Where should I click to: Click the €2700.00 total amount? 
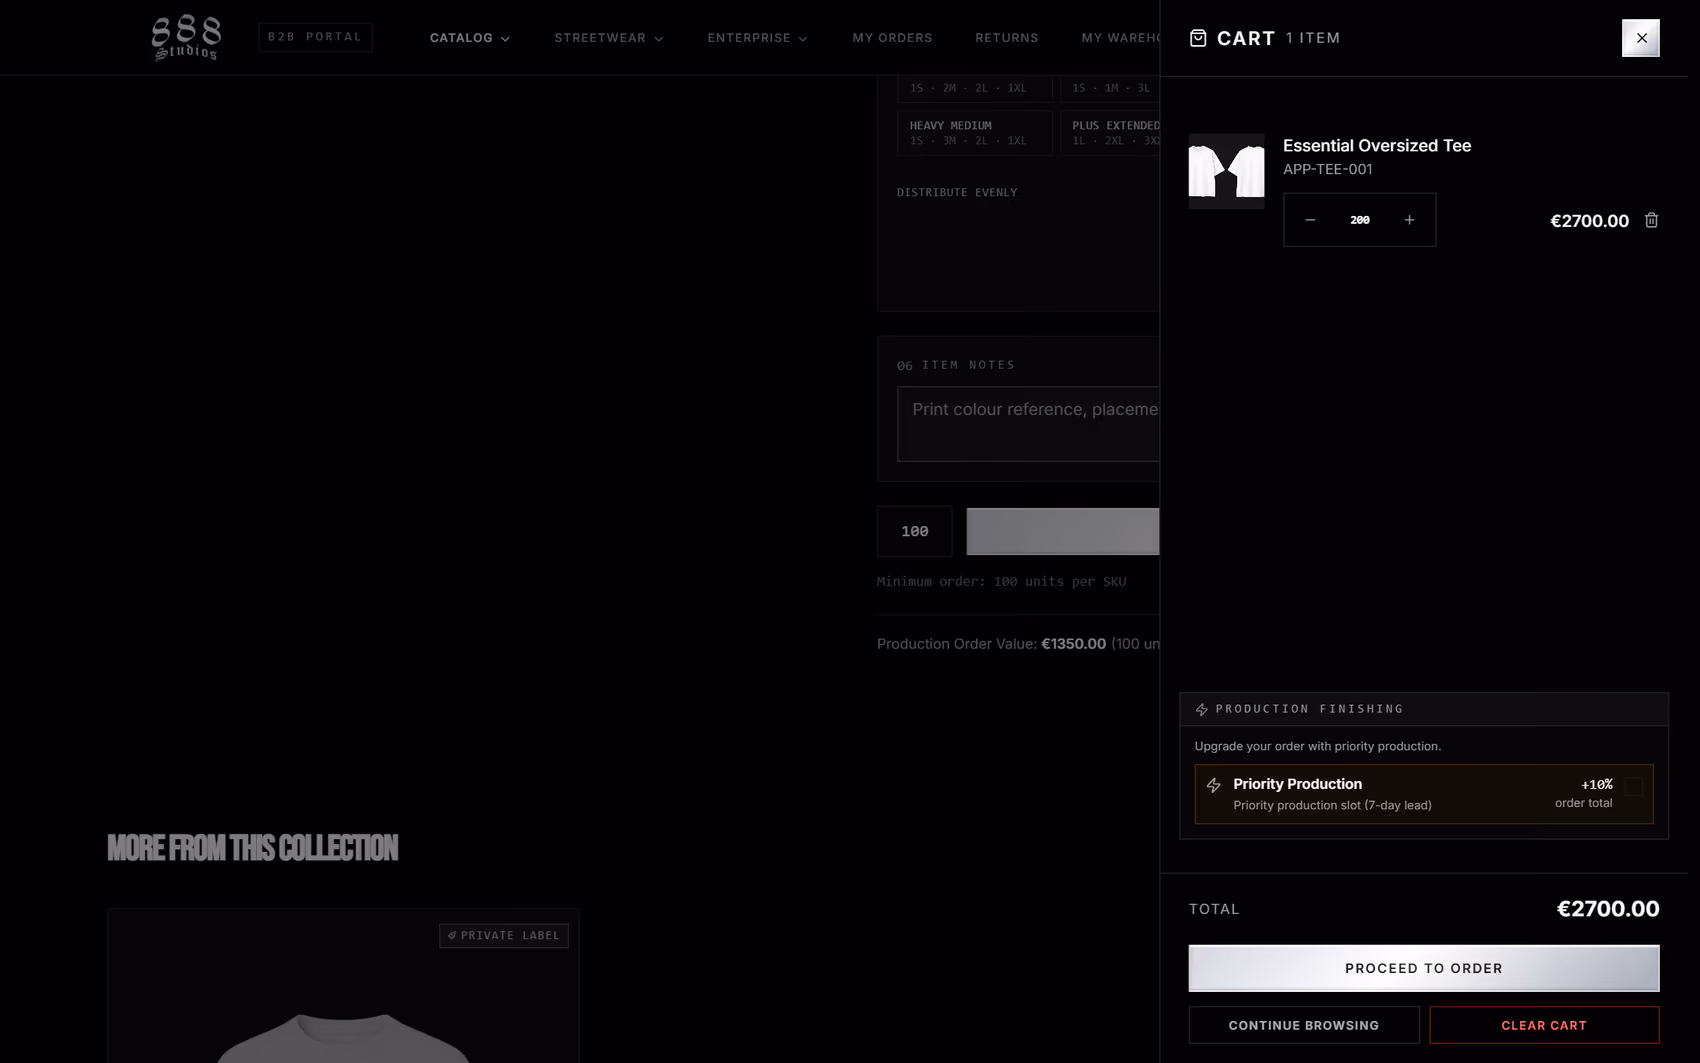click(1607, 909)
